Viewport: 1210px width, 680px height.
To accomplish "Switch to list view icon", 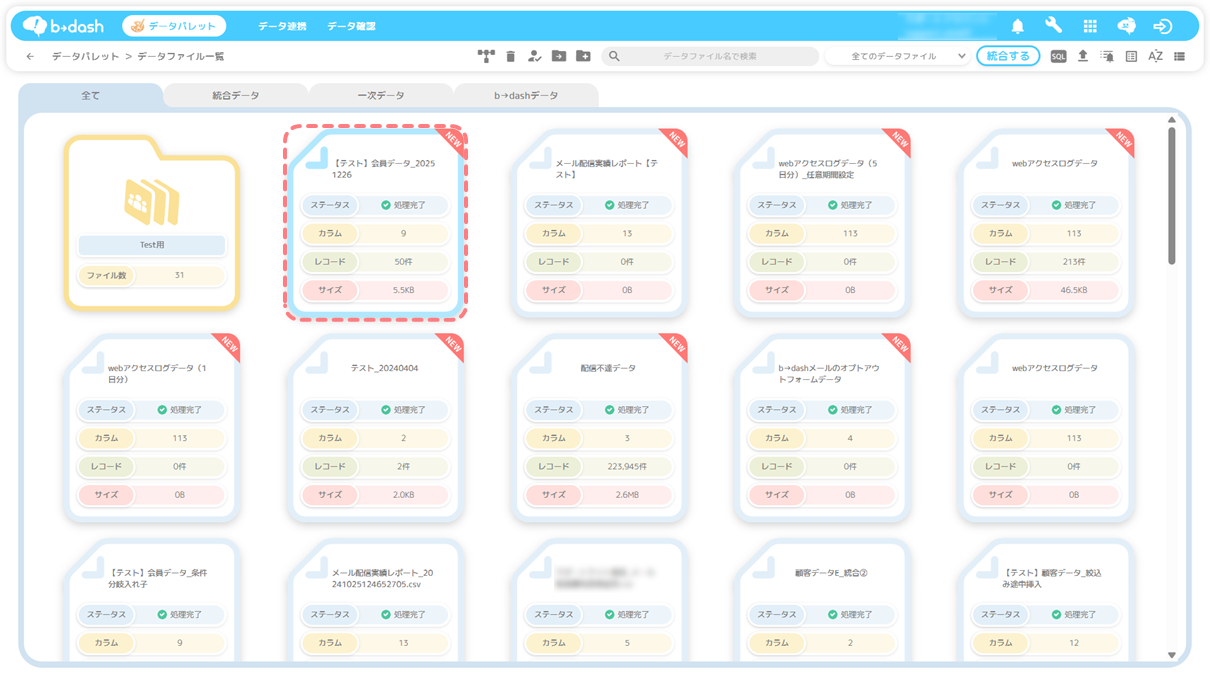I will coord(1179,57).
